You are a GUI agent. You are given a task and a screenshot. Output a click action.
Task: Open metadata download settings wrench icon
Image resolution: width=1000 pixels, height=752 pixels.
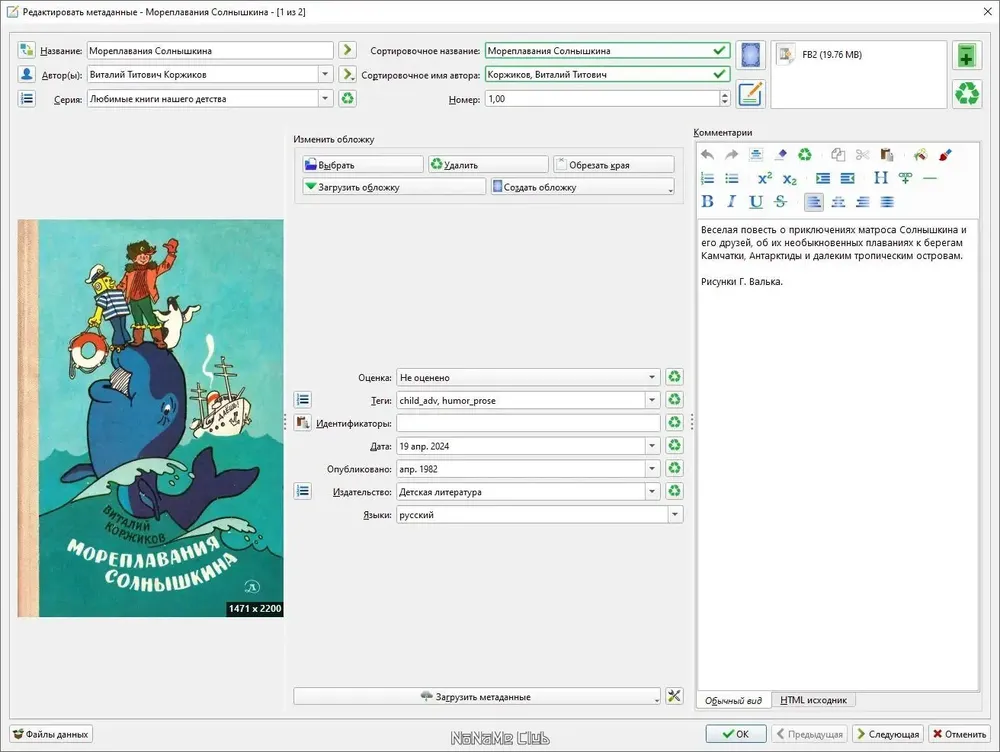[x=674, y=696]
